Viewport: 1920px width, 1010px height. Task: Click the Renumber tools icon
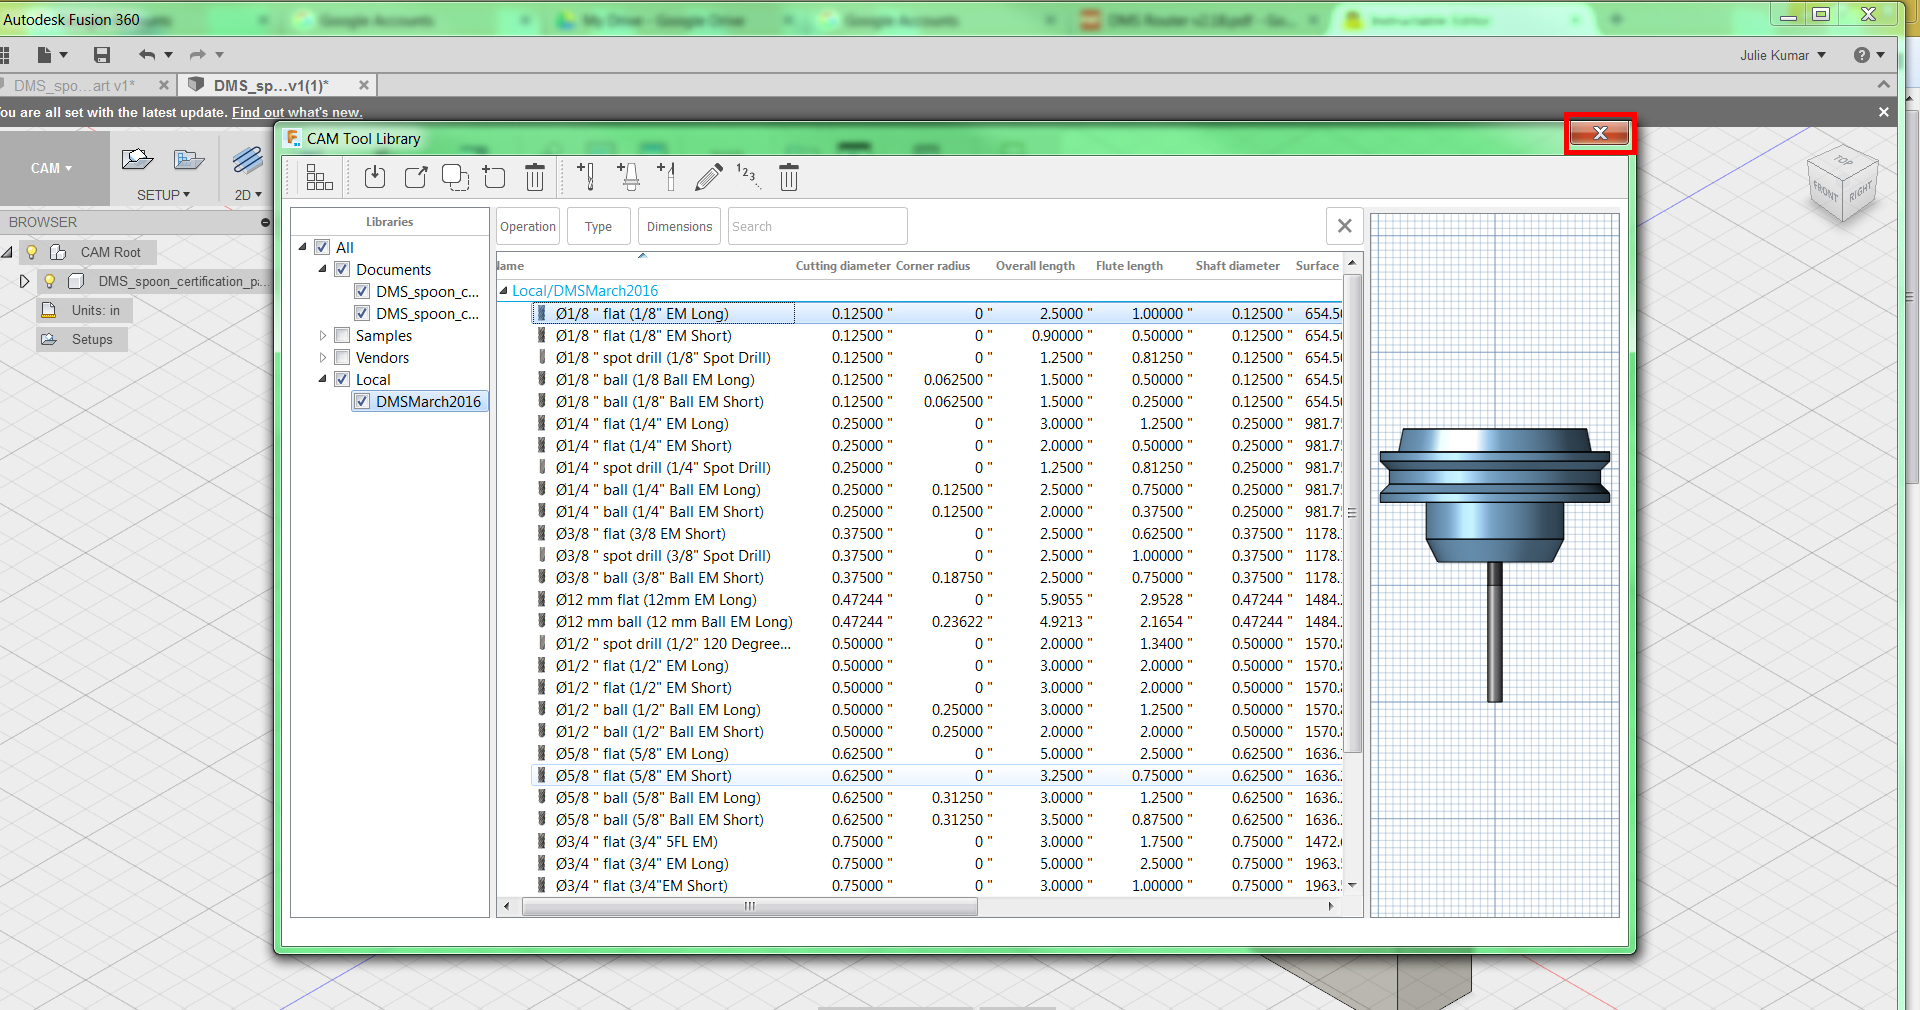[x=748, y=177]
